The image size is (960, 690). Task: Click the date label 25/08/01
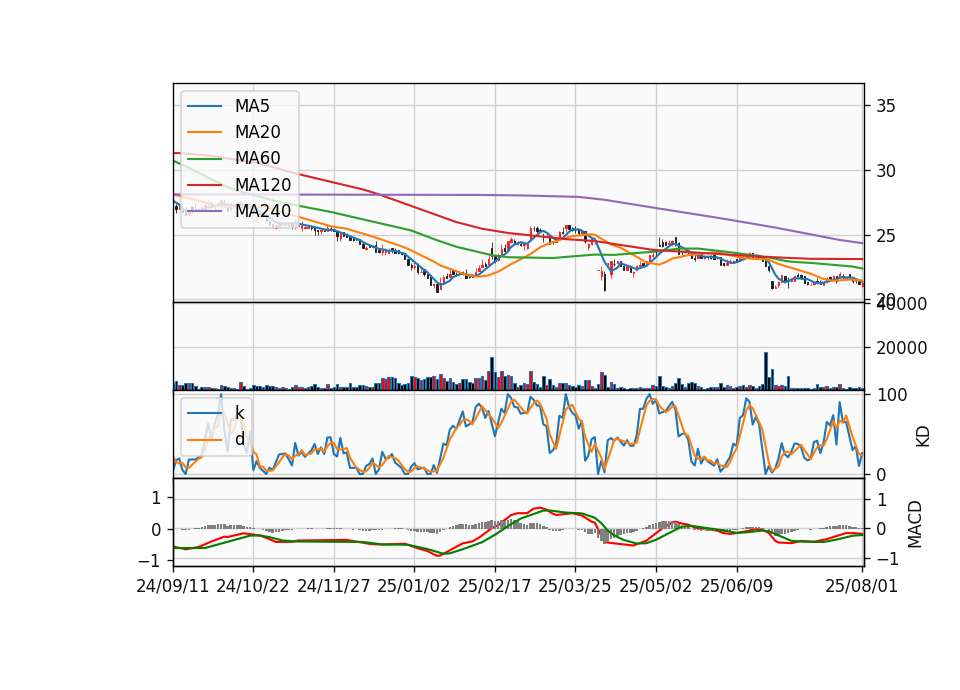(x=861, y=587)
